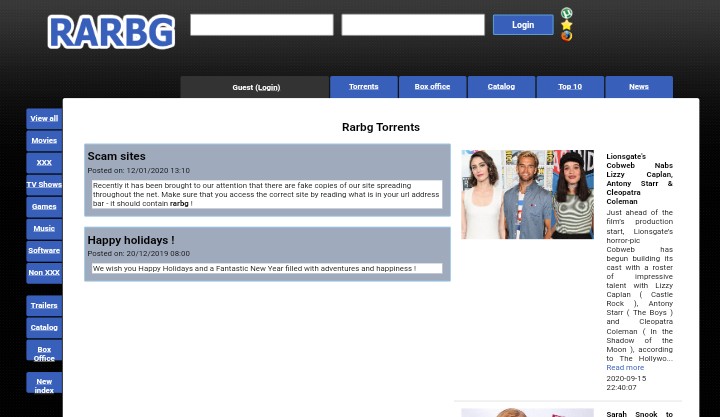The height and width of the screenshot is (417, 720).
Task: Select Movies category in sidebar
Action: [x=44, y=141]
